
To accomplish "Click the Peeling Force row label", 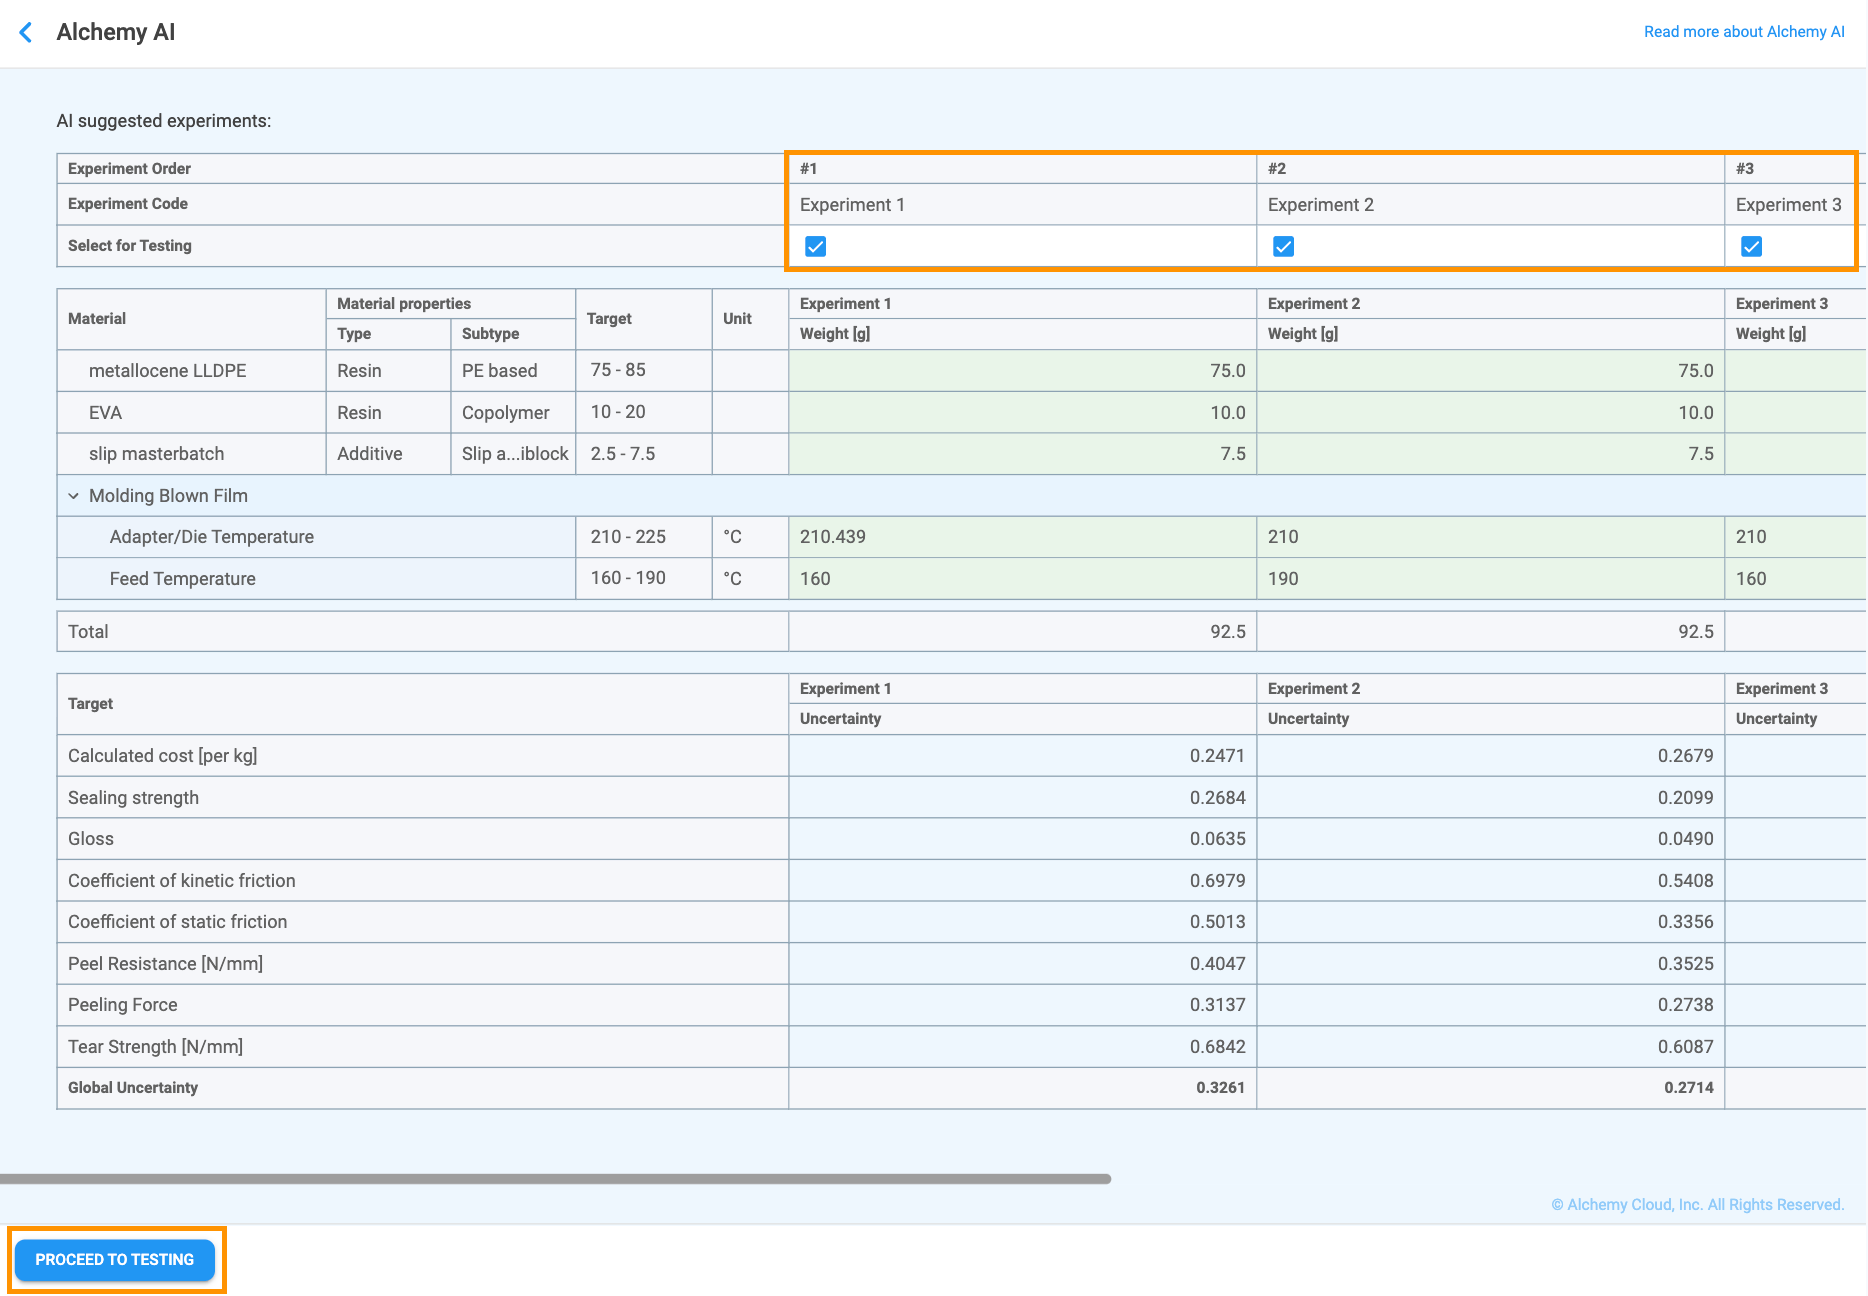I will [x=123, y=1005].
